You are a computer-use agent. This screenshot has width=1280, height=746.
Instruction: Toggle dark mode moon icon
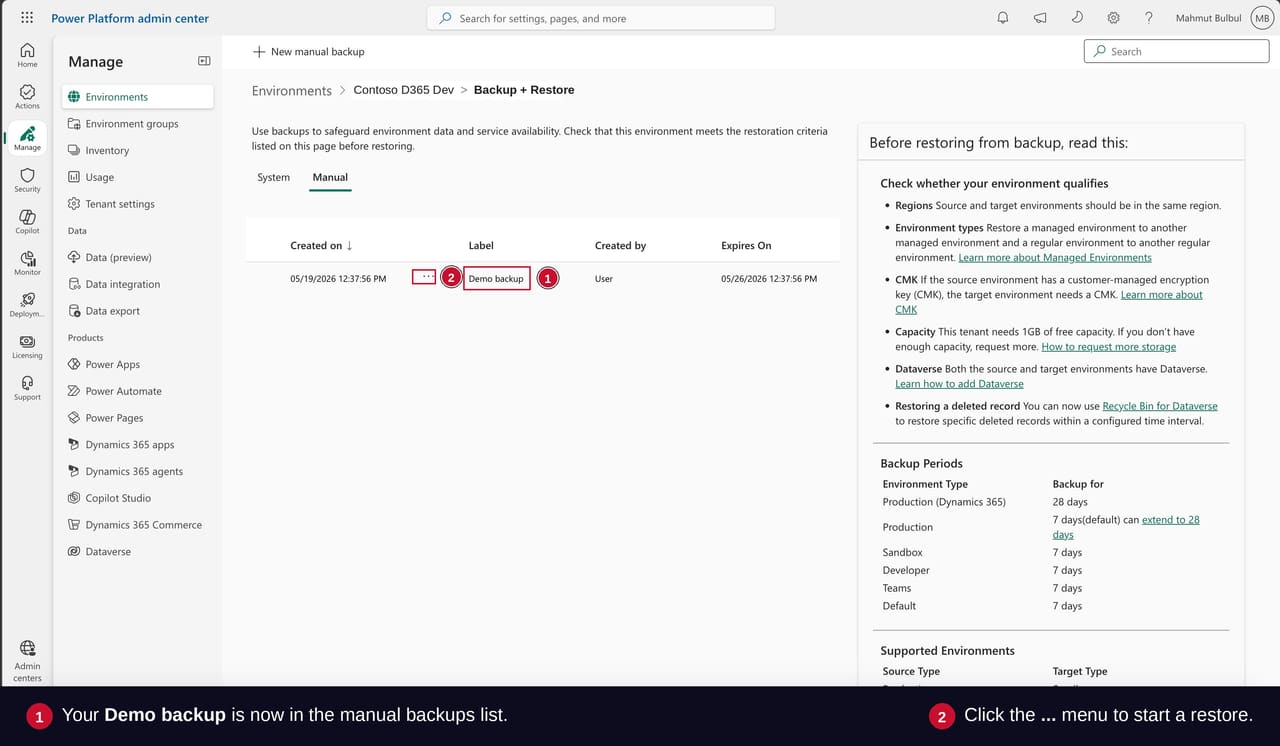(1077, 18)
